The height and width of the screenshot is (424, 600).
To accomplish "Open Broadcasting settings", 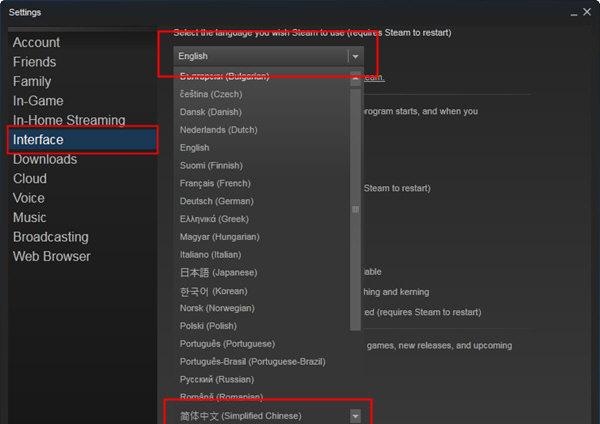I will [51, 237].
